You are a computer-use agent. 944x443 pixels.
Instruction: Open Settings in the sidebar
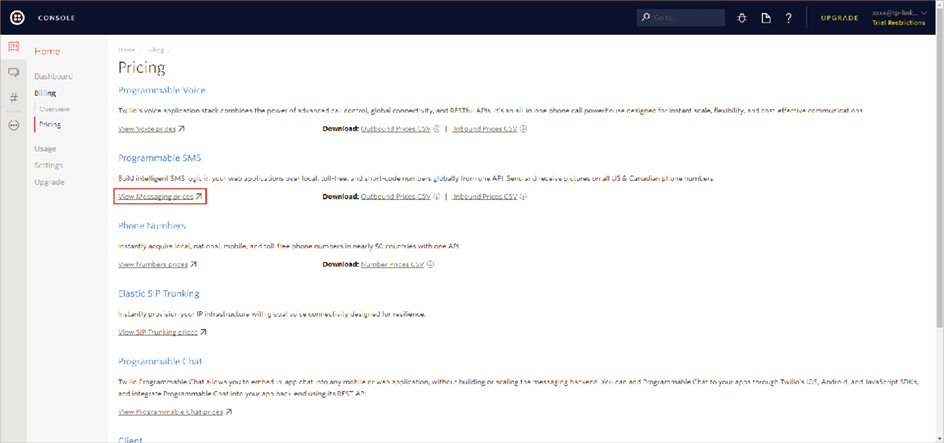49,165
